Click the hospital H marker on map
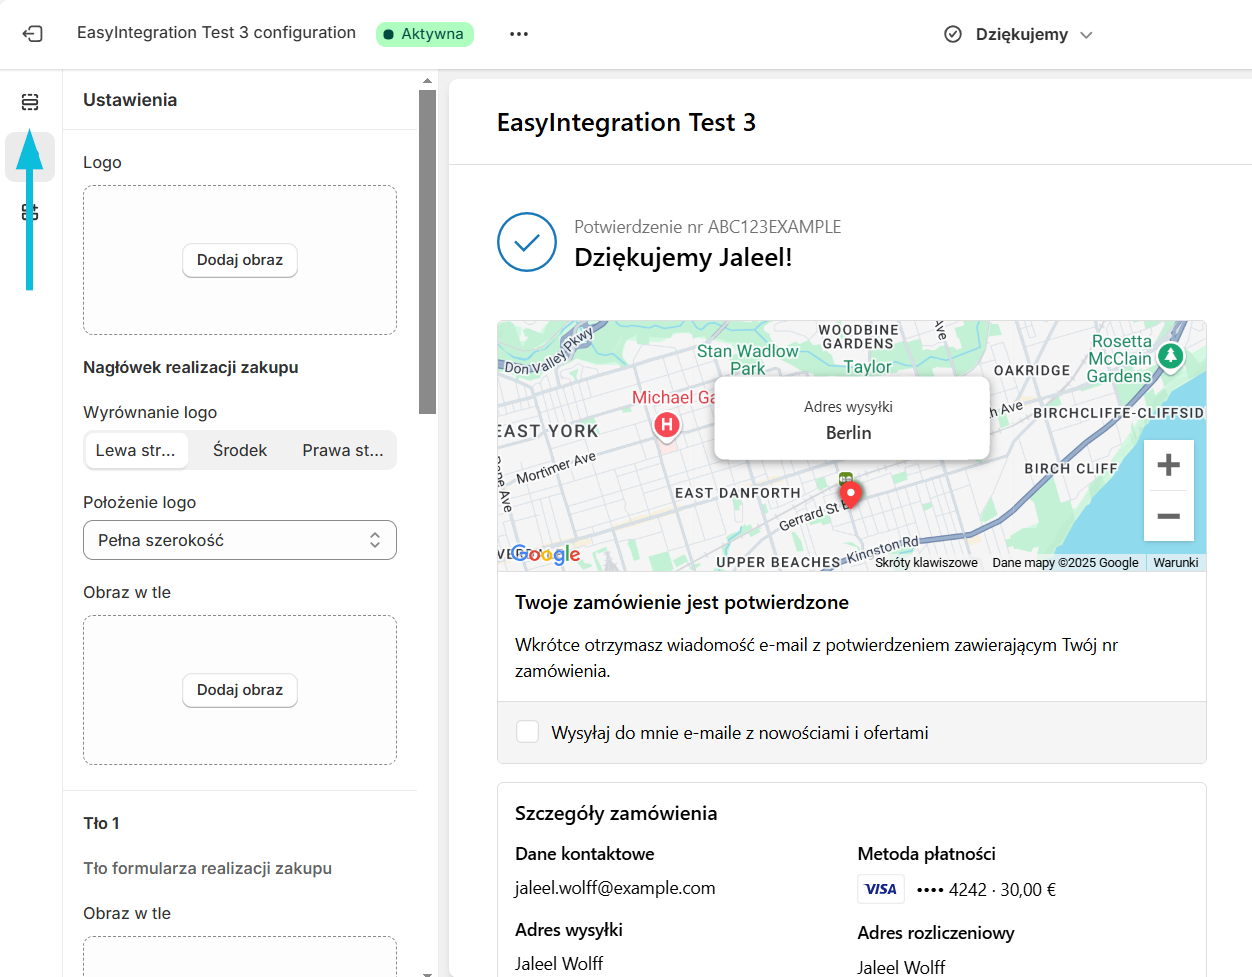The width and height of the screenshot is (1252, 977). (x=667, y=425)
